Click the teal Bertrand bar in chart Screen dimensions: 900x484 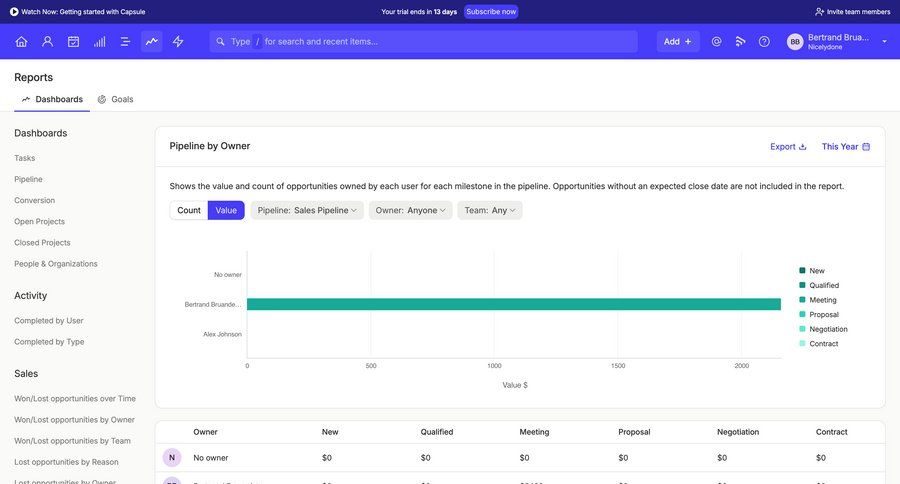point(513,304)
